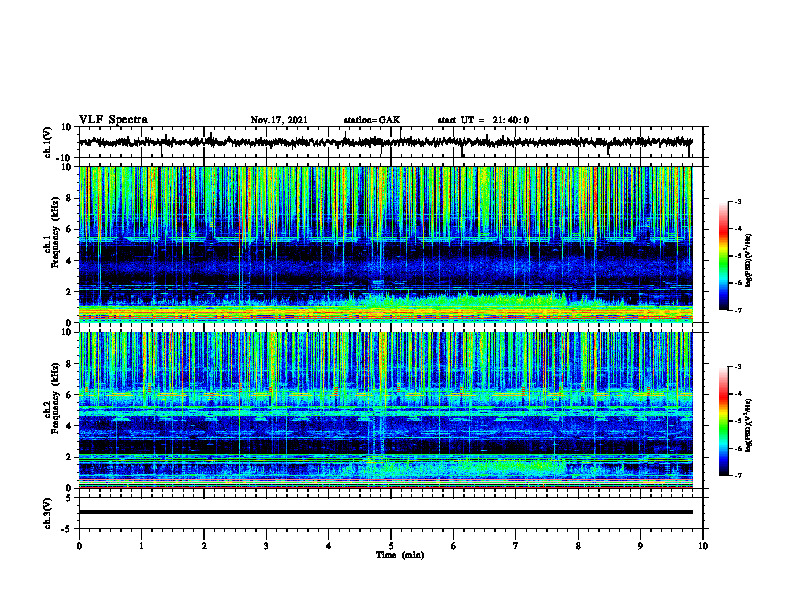Click the 'ch.1(V)' waveform axis label
Viewport: 792px width, 612px height.
coord(48,142)
